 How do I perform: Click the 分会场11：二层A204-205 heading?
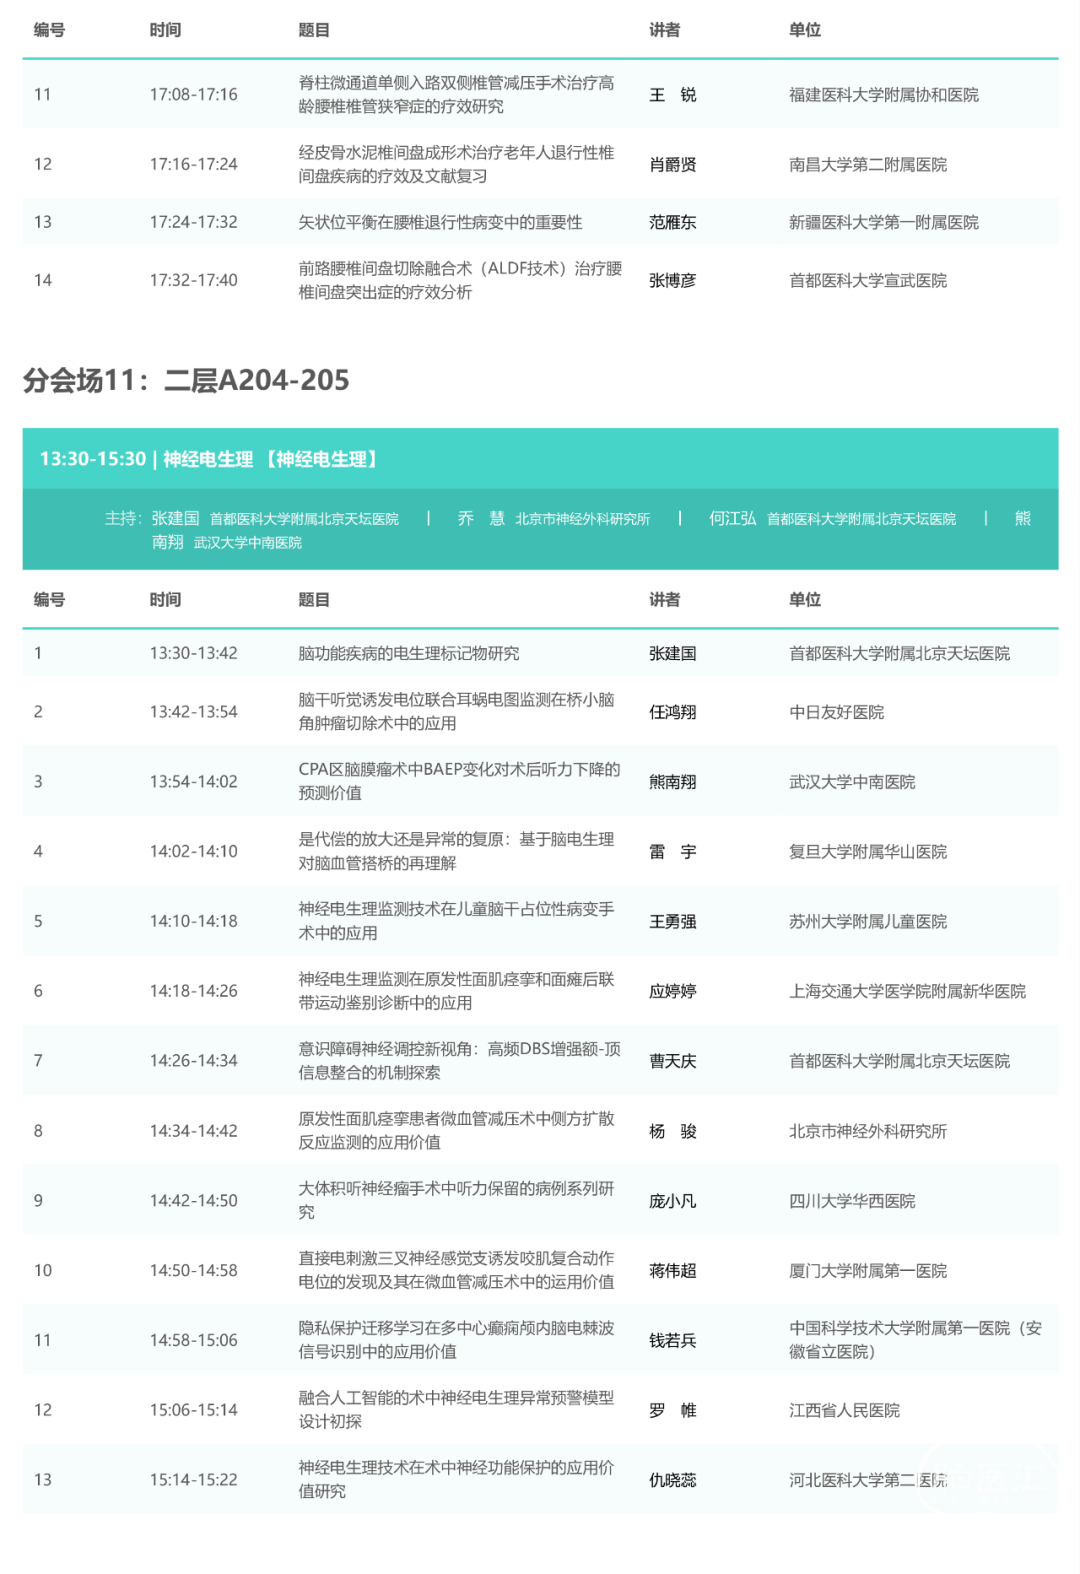coord(186,380)
